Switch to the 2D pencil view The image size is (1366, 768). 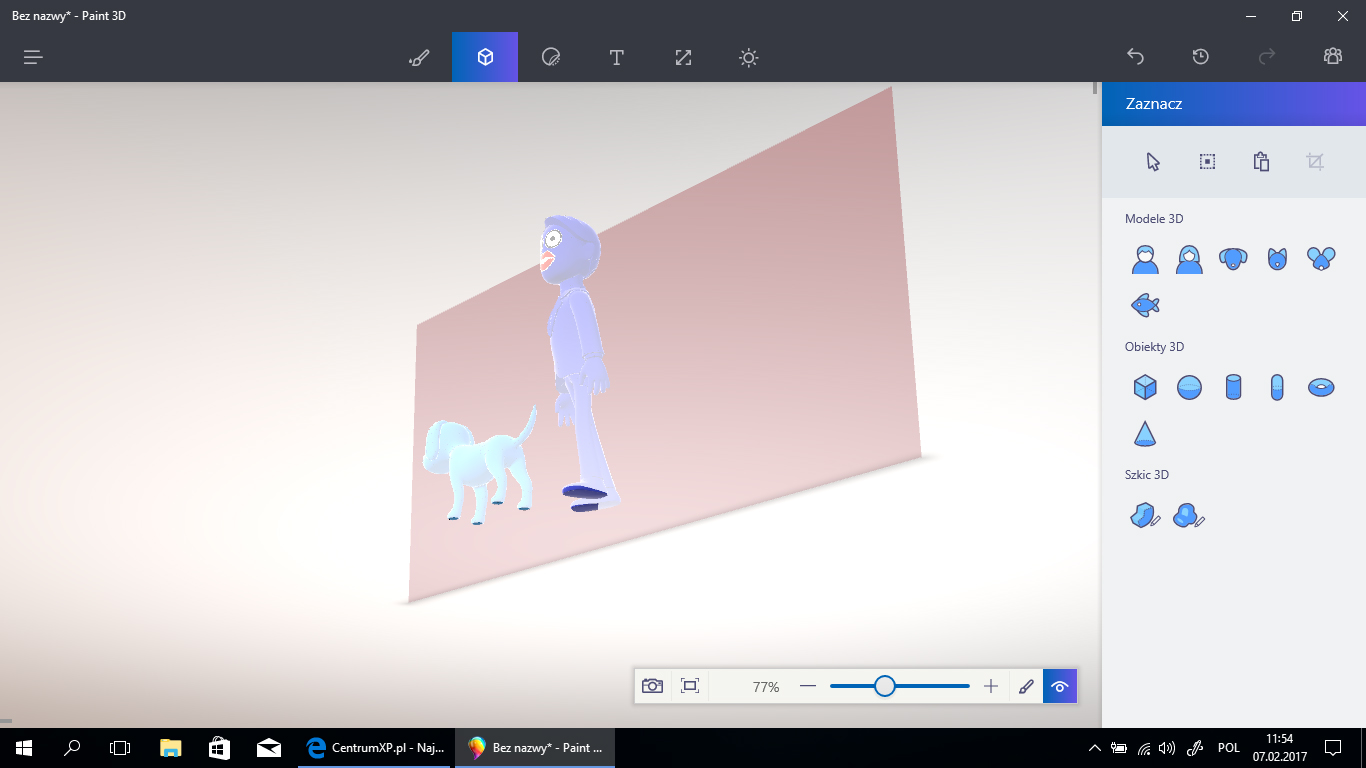point(1026,686)
